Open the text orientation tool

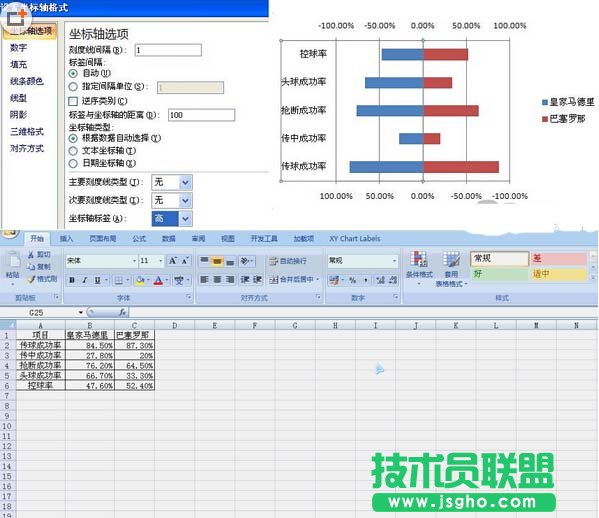tap(247, 261)
